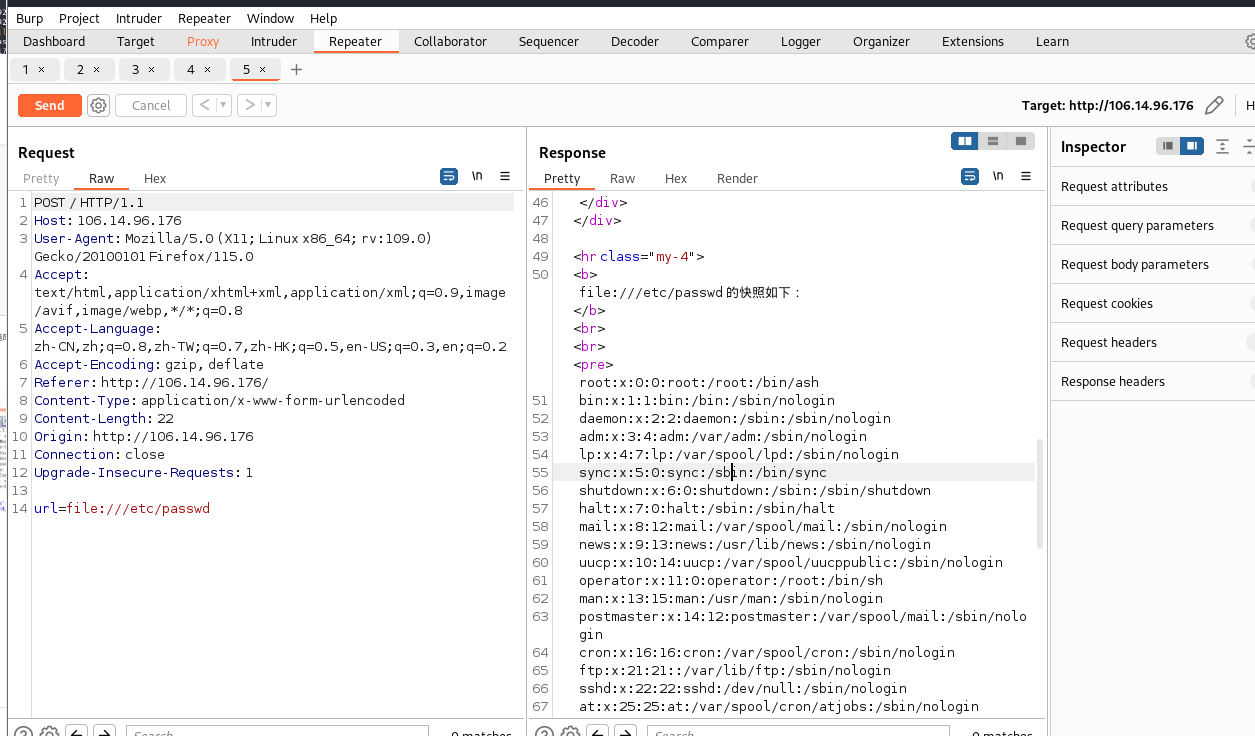Click the Response panel vertical scrollbar
The height and width of the screenshot is (736, 1255).
(1040, 494)
